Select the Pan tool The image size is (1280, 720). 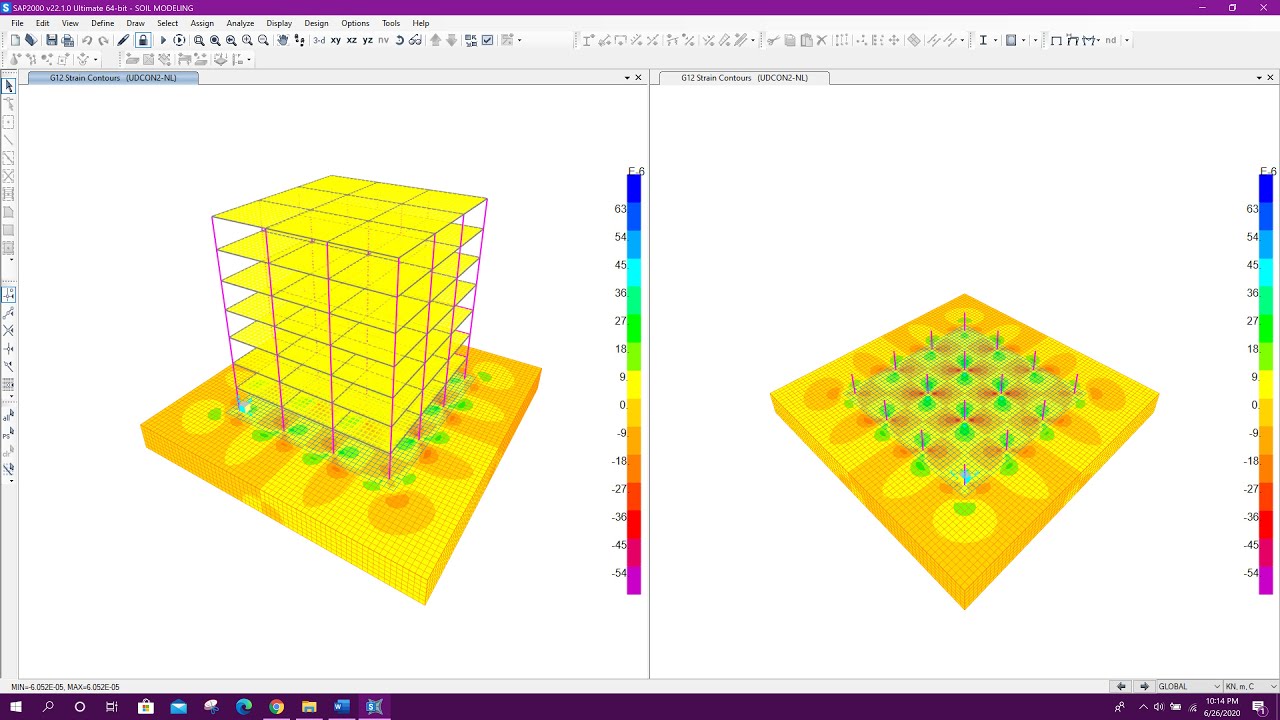pos(280,40)
